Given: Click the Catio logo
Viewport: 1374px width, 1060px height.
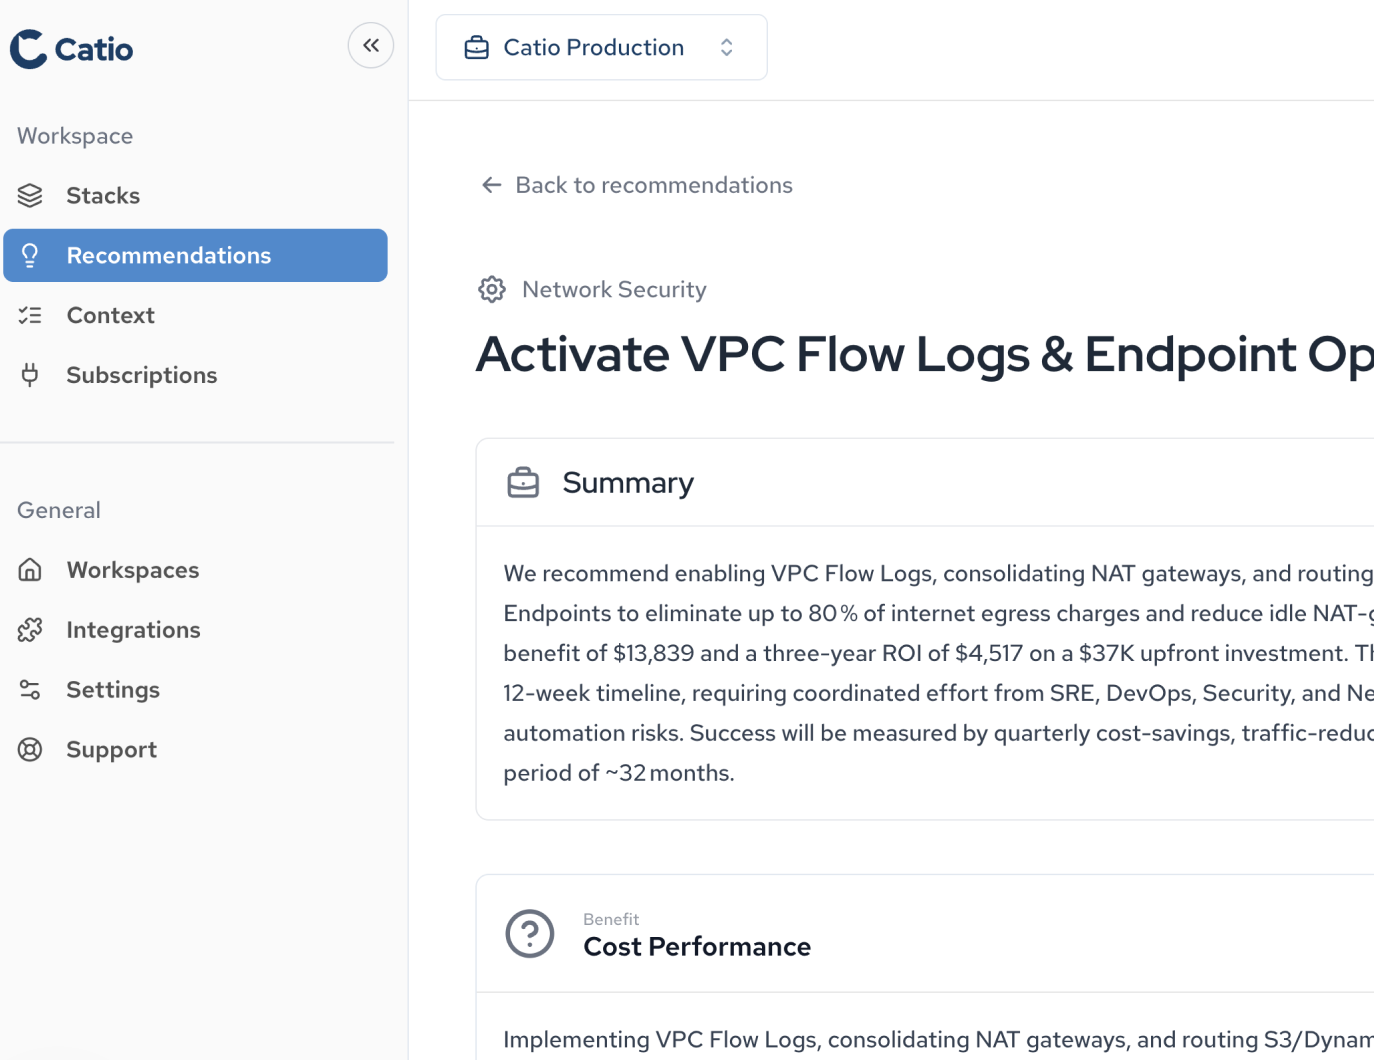Looking at the screenshot, I should [70, 49].
